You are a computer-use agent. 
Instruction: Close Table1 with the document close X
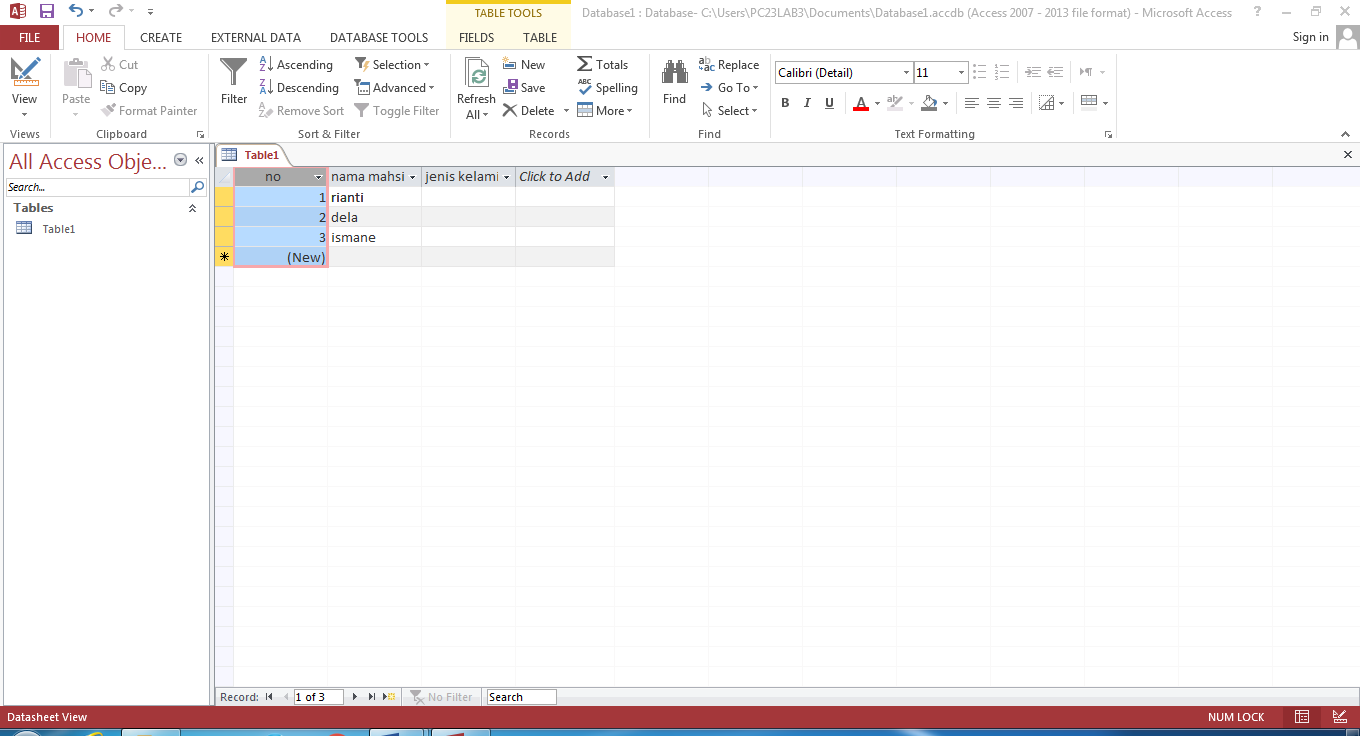[1348, 155]
